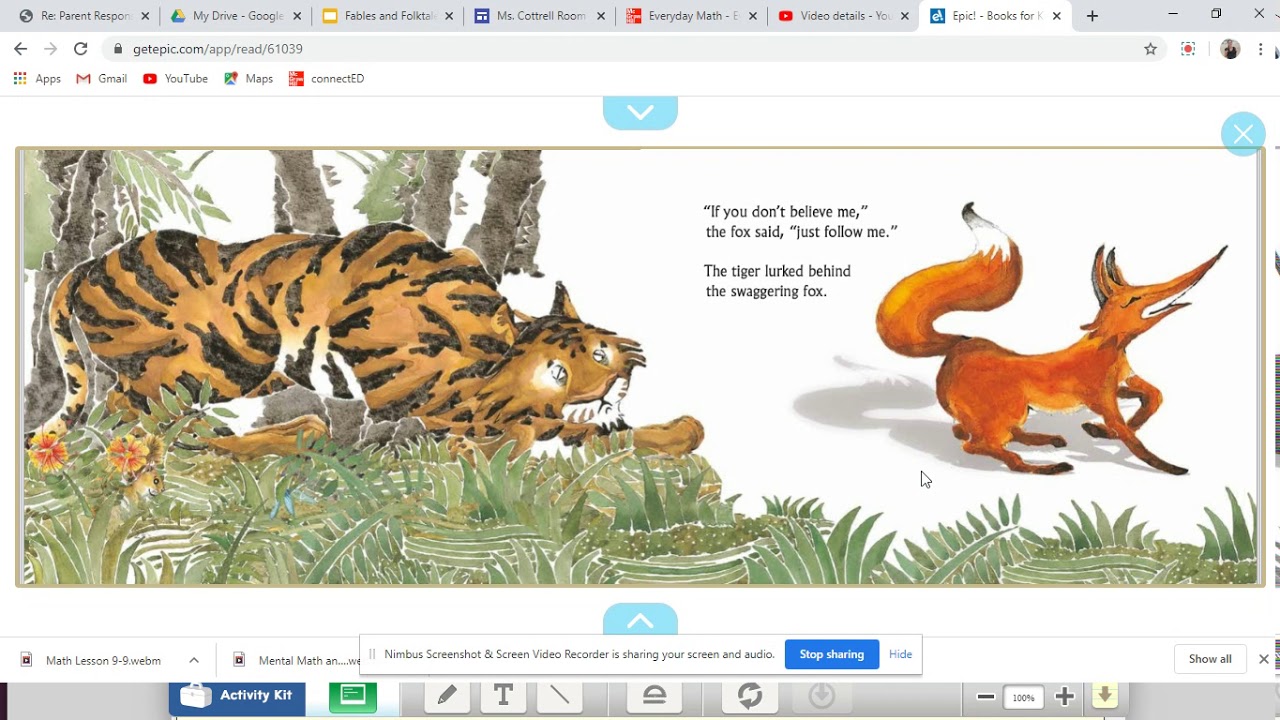Show all downloads
The height and width of the screenshot is (720, 1280).
pyautogui.click(x=1210, y=659)
